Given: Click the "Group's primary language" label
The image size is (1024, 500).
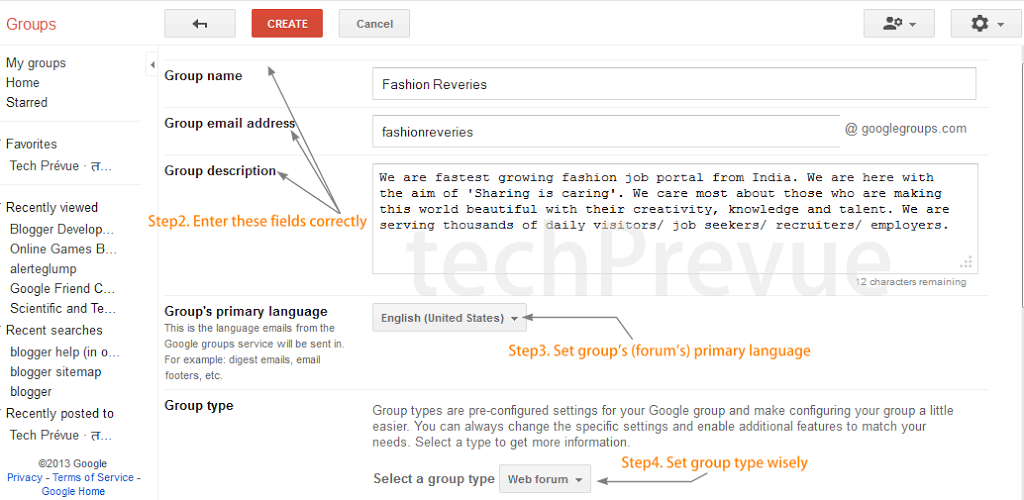Looking at the screenshot, I should (246, 311).
